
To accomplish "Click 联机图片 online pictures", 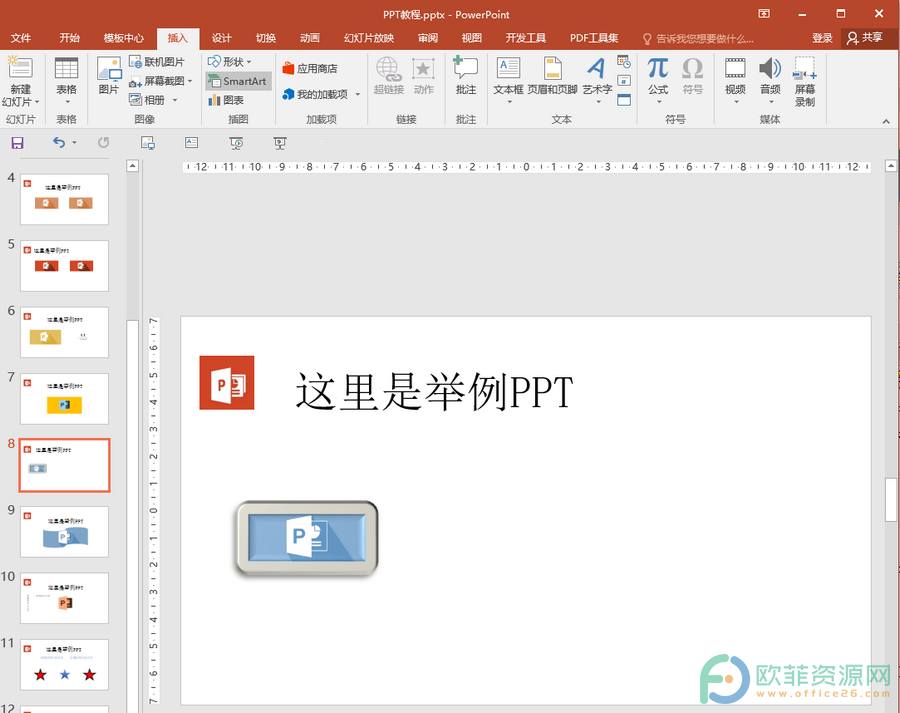I will (x=157, y=61).
